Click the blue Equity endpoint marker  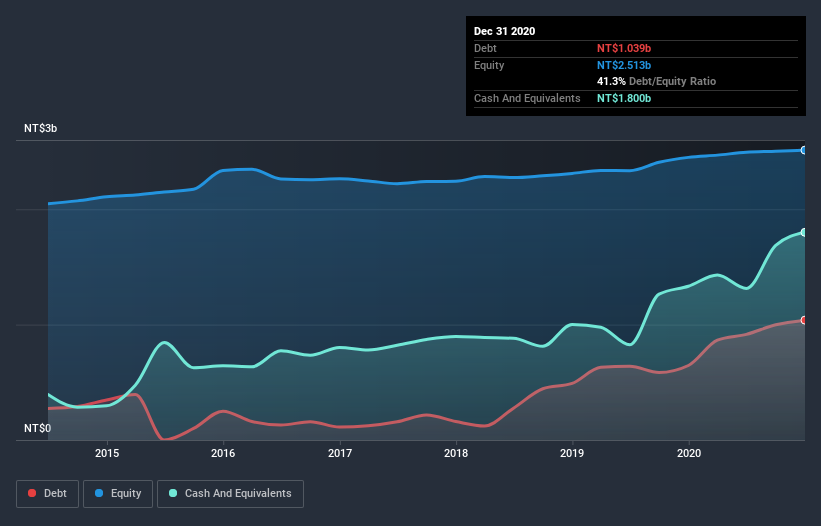804,150
